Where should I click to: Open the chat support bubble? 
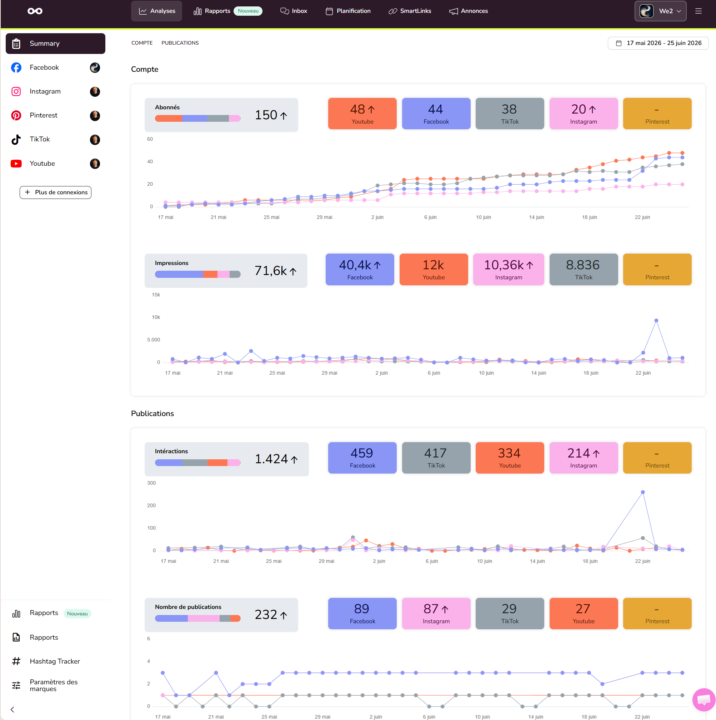coord(704,700)
